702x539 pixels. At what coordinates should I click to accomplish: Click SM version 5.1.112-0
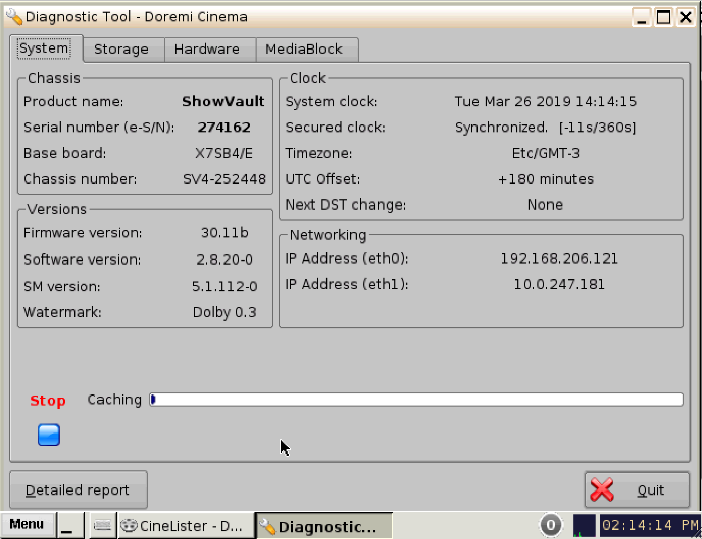[224, 287]
